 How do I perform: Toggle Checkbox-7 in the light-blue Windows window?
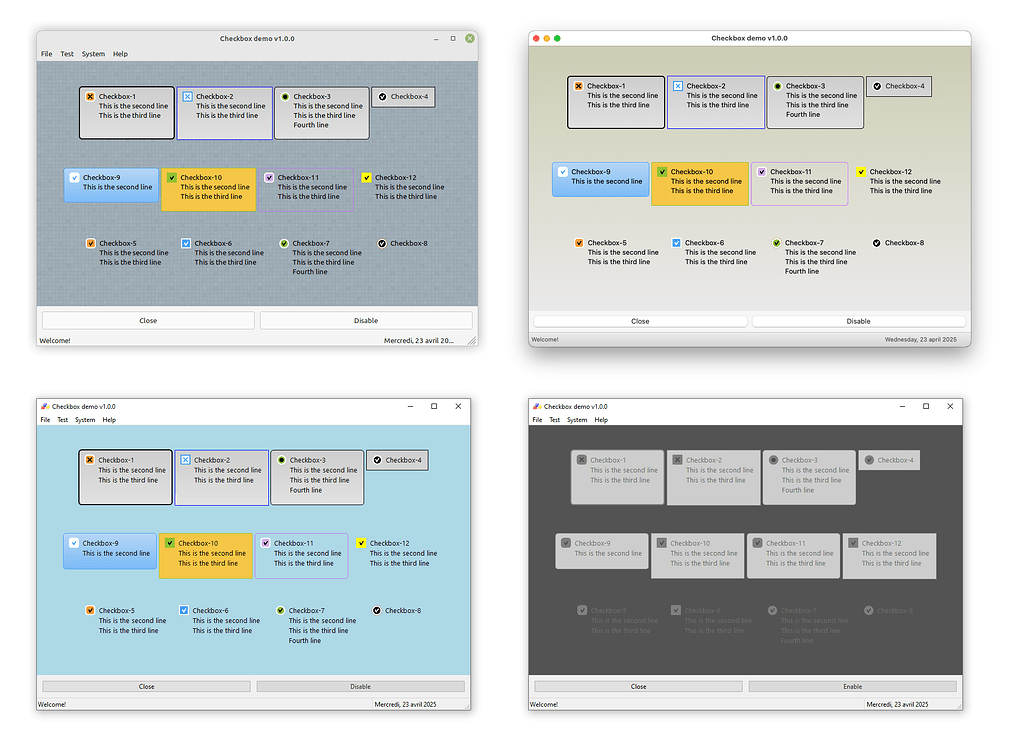tap(281, 610)
